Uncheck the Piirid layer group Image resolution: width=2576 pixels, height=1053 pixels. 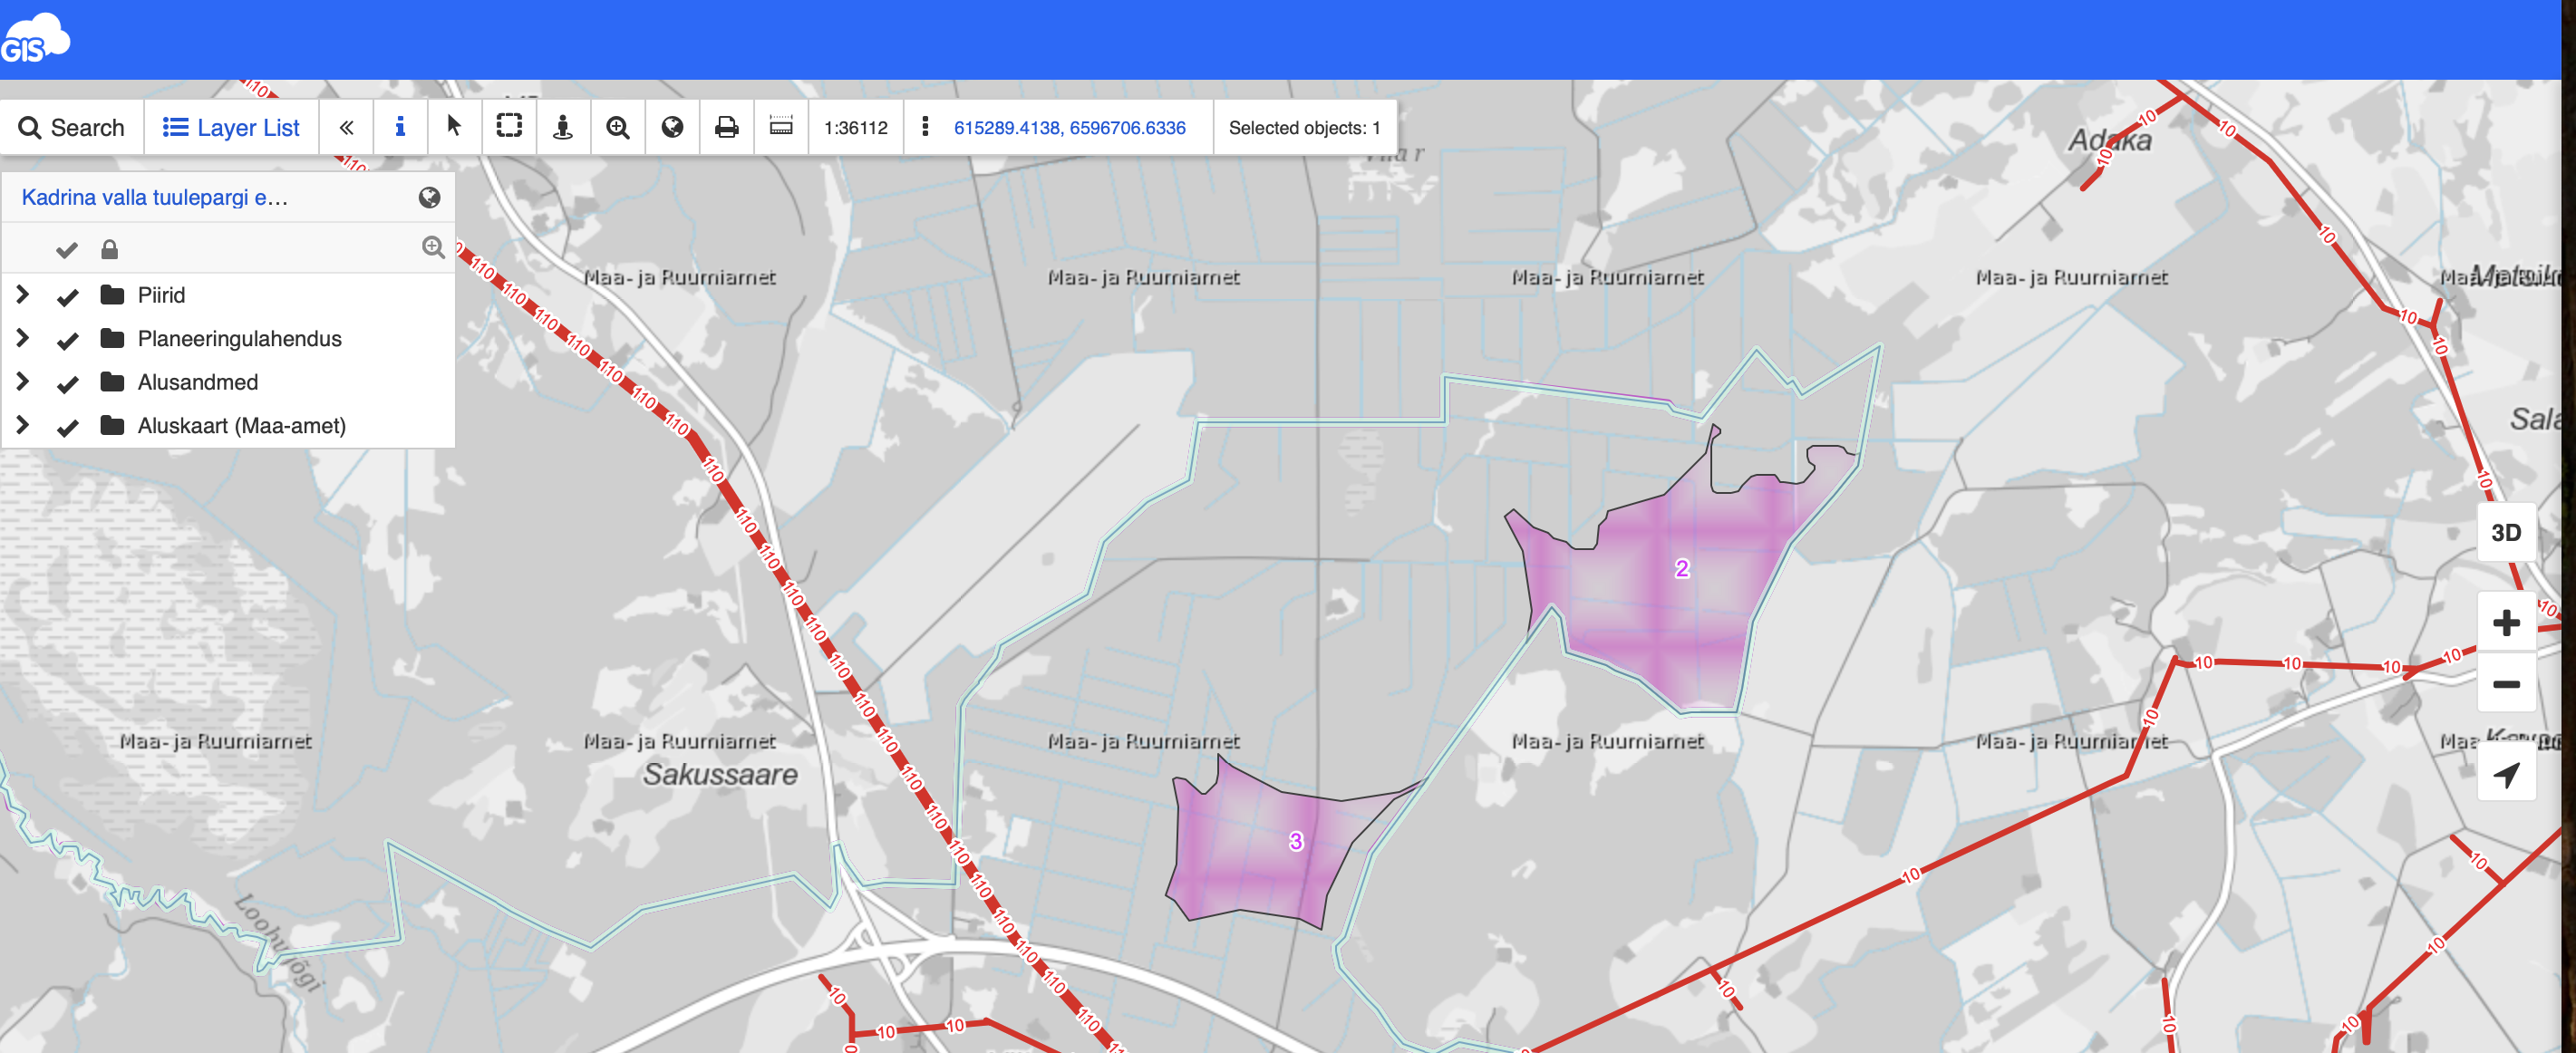tap(68, 296)
